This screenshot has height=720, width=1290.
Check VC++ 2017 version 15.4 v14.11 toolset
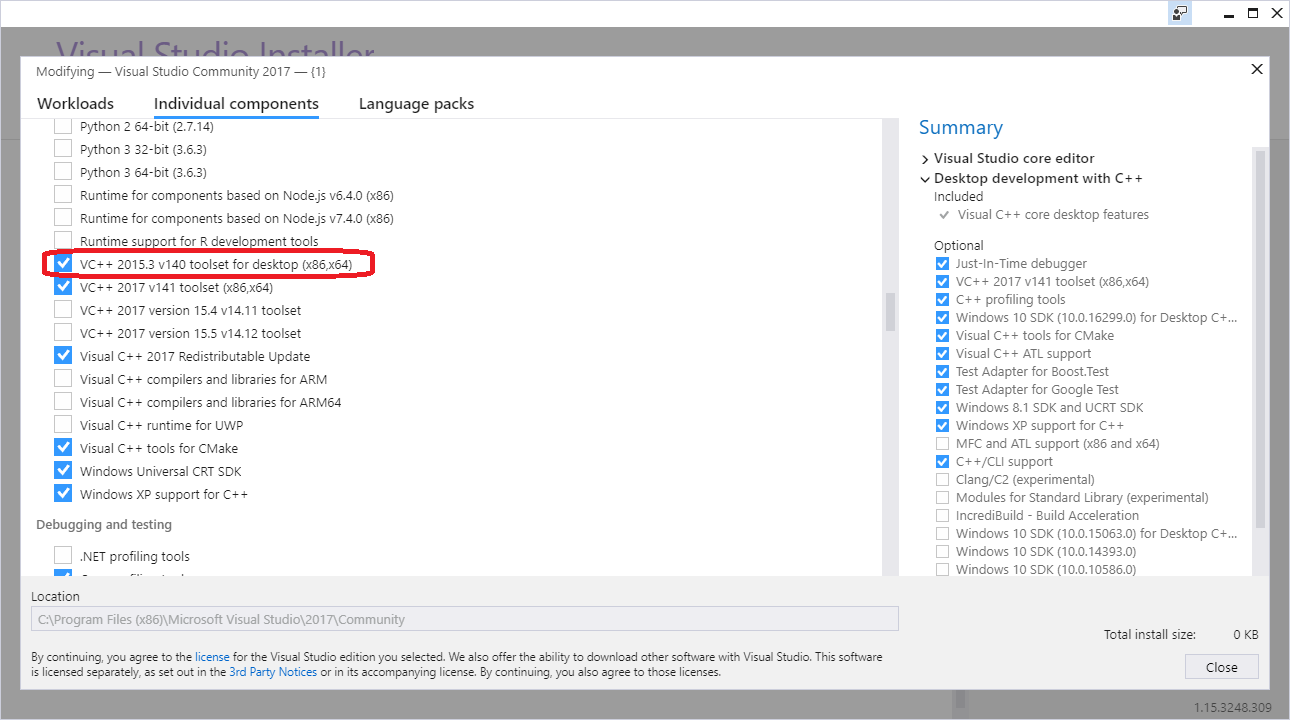[63, 310]
